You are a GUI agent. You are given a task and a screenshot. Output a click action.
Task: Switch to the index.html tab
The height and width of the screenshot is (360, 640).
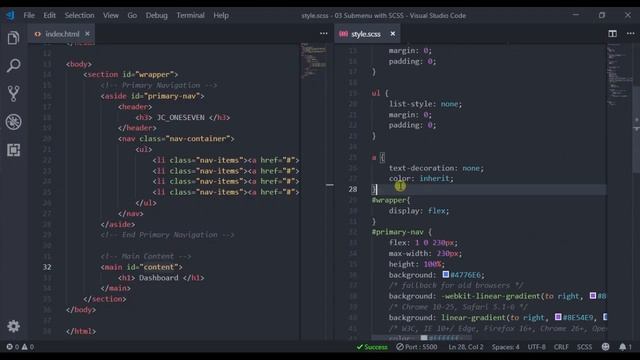pos(61,34)
